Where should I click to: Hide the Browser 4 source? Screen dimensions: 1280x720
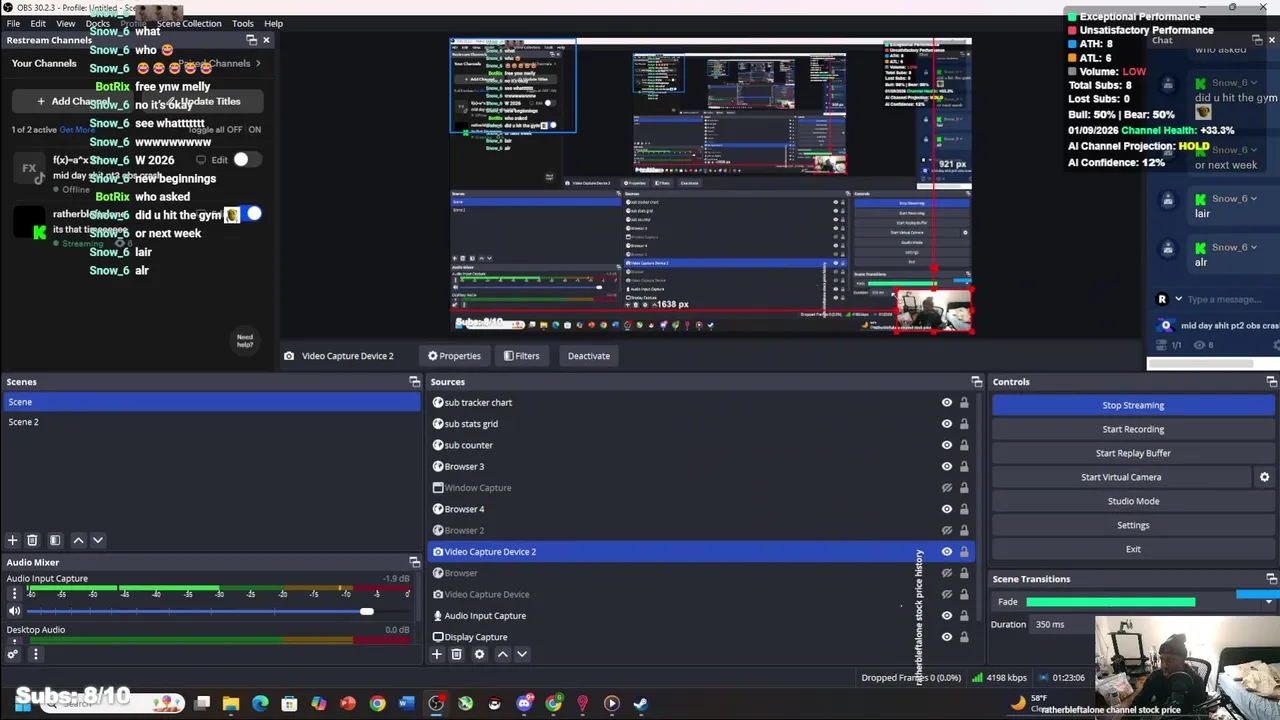pyautogui.click(x=946, y=509)
